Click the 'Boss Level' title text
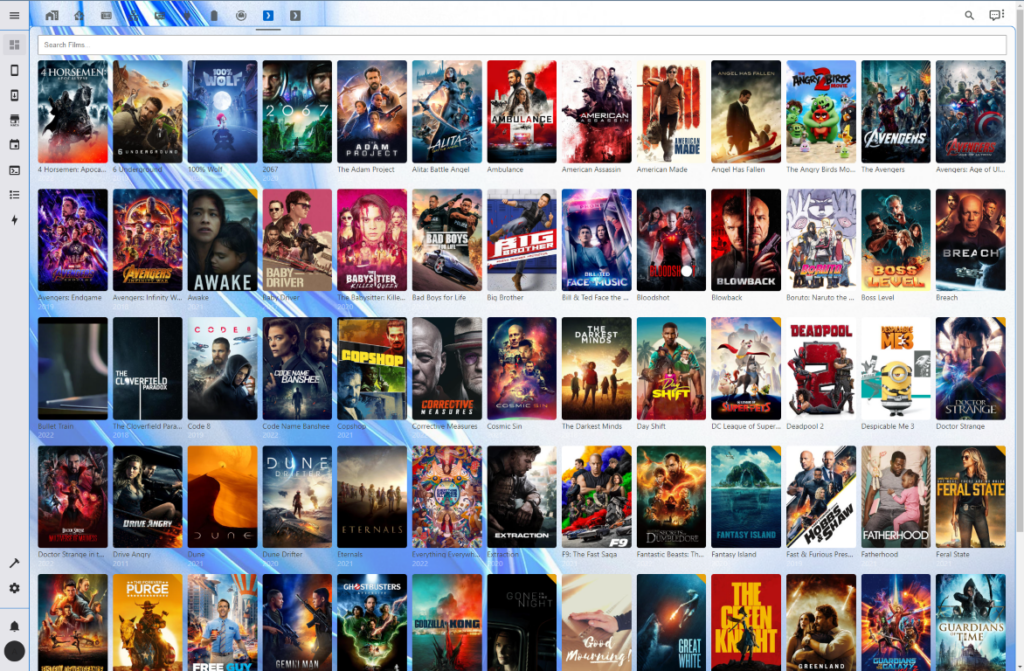This screenshot has height=671, width=1024. (878, 297)
